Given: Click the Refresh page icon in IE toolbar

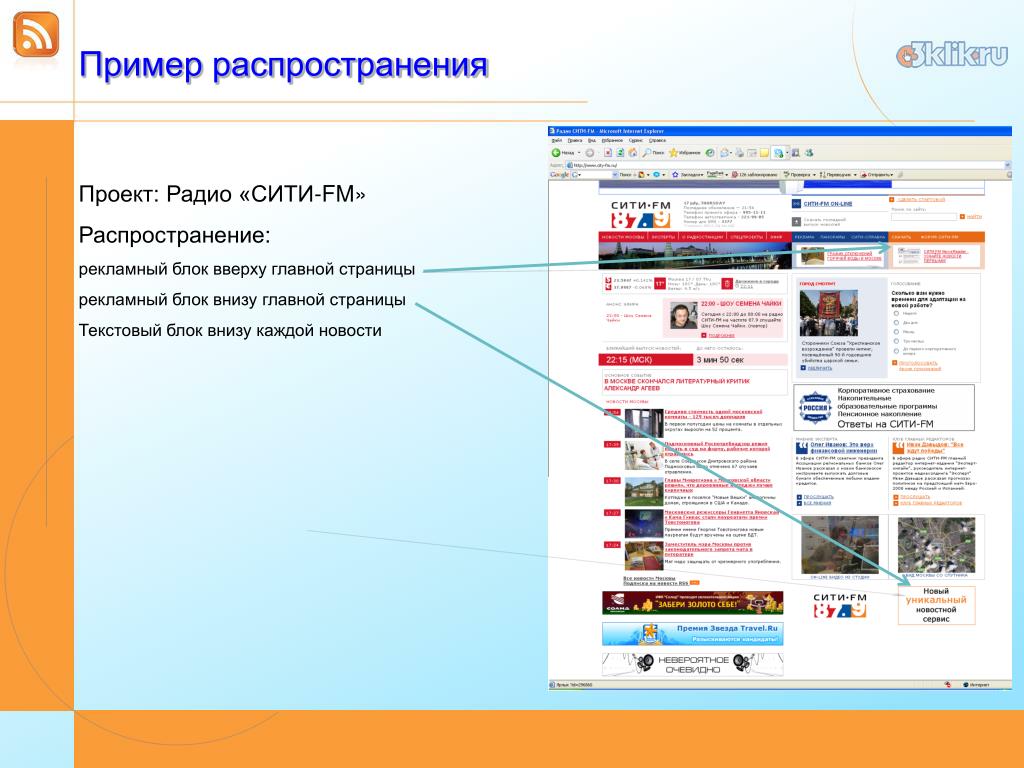Looking at the screenshot, I should click(620, 153).
